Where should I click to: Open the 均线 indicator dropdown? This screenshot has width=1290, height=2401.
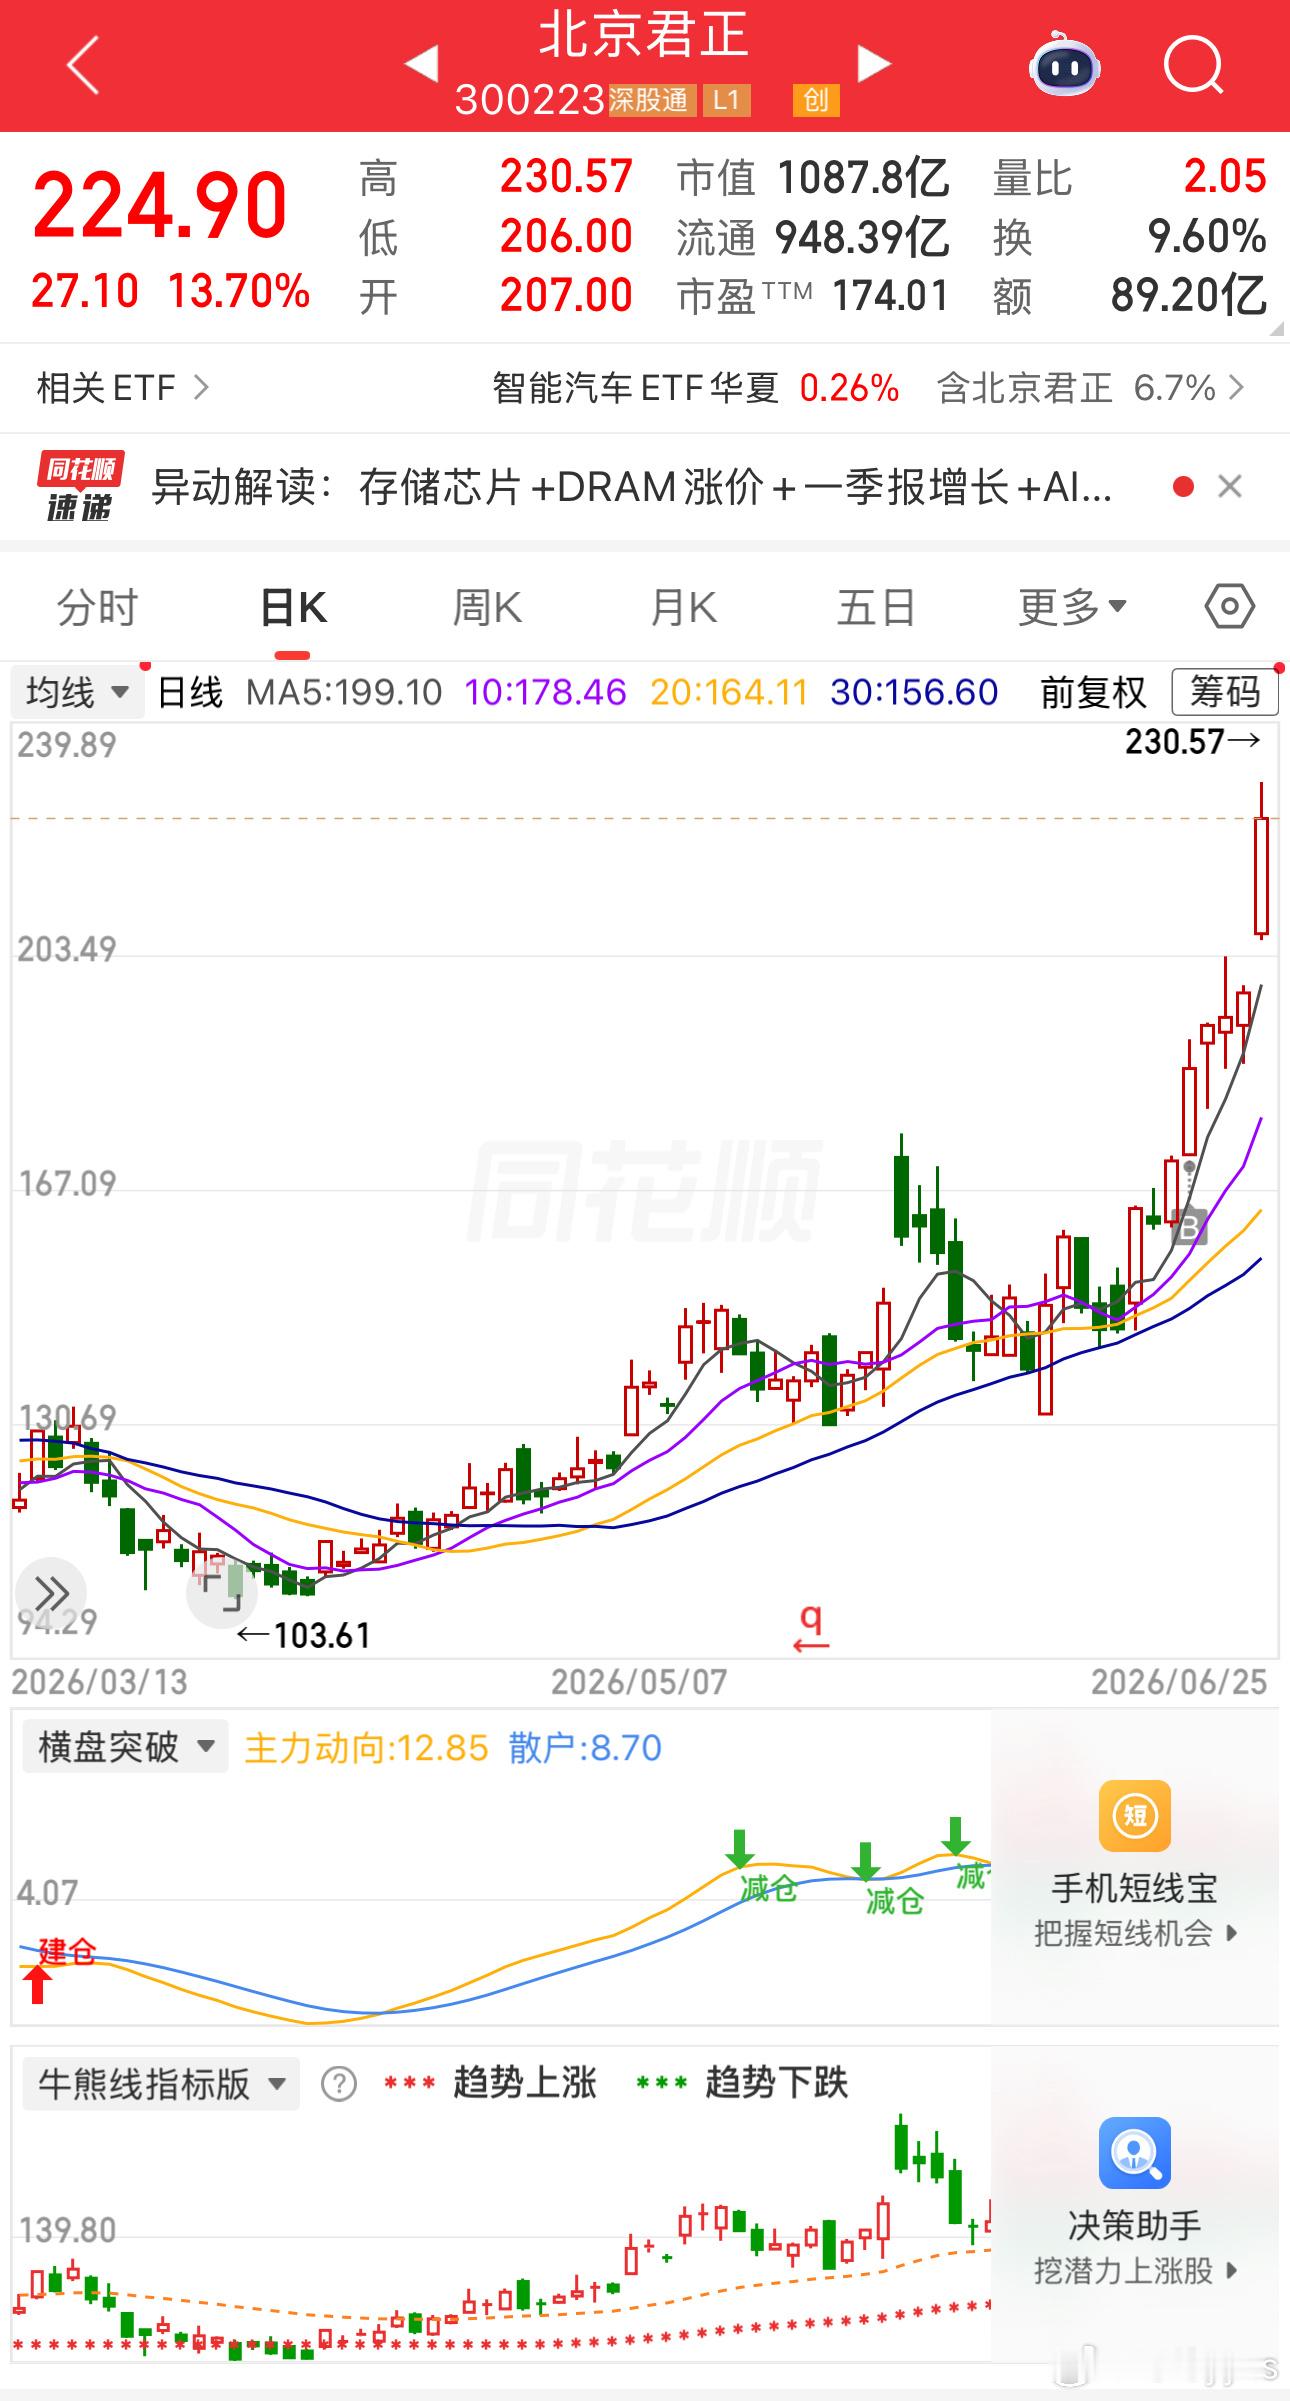(78, 692)
